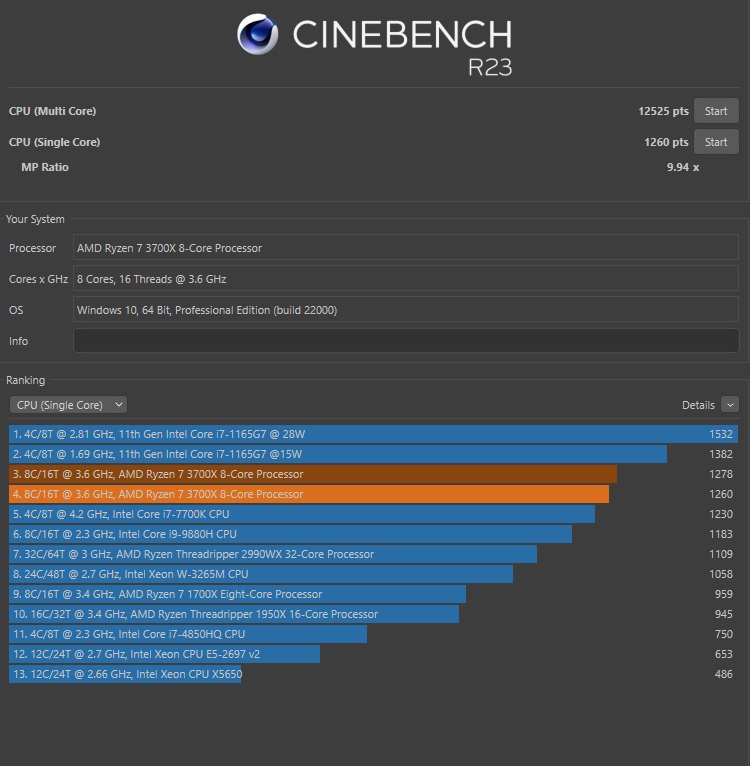Select the Cores x GHz field

(406, 278)
